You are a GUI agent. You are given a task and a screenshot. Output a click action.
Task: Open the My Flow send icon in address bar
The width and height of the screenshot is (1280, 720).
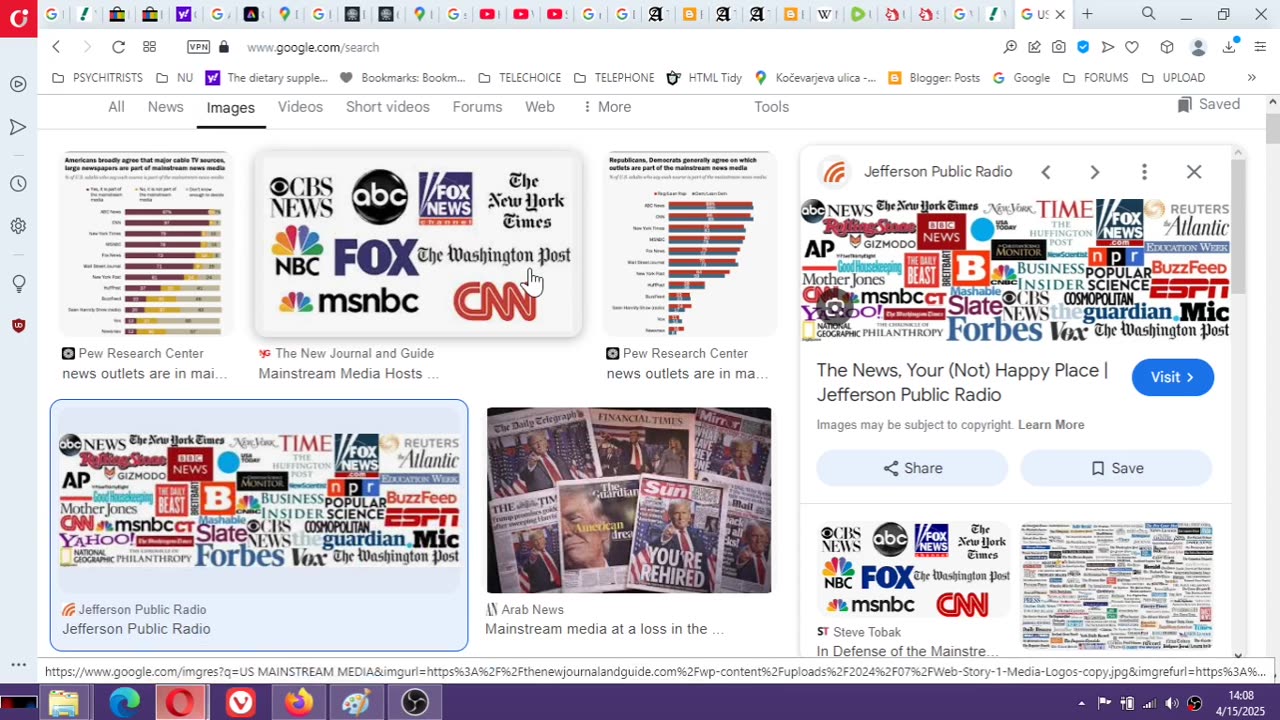click(x=1107, y=47)
